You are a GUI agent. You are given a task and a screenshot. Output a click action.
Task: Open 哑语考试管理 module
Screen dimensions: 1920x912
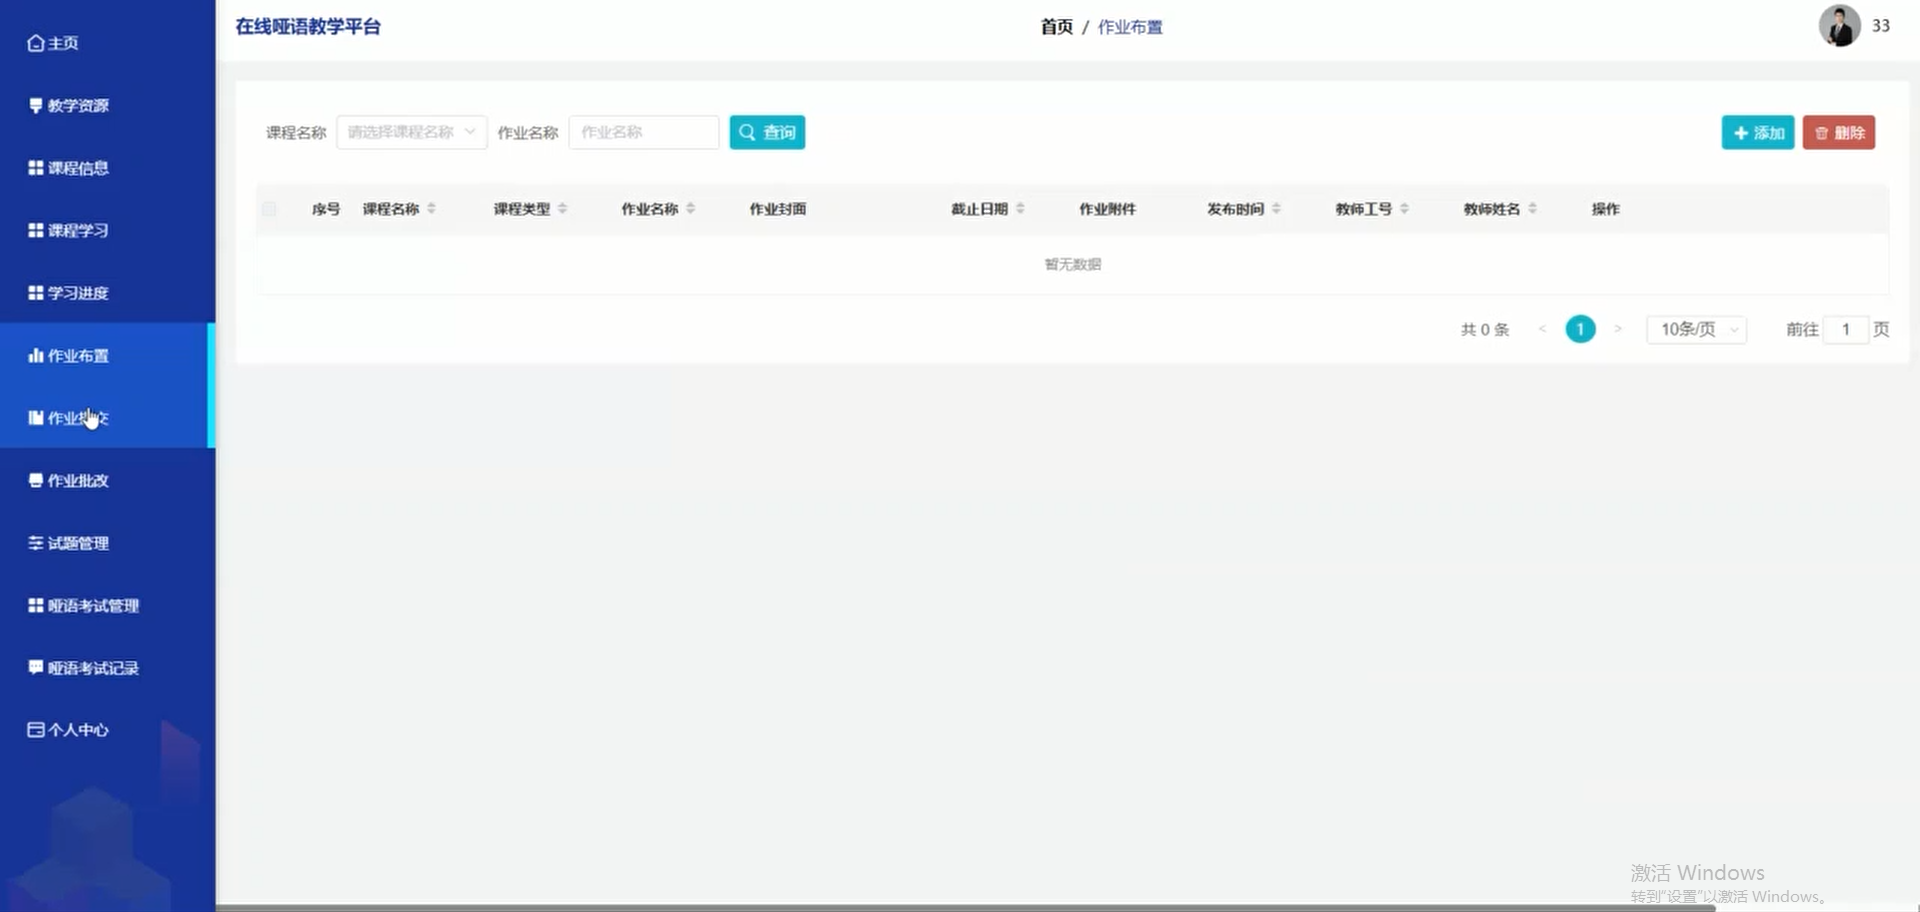[93, 605]
